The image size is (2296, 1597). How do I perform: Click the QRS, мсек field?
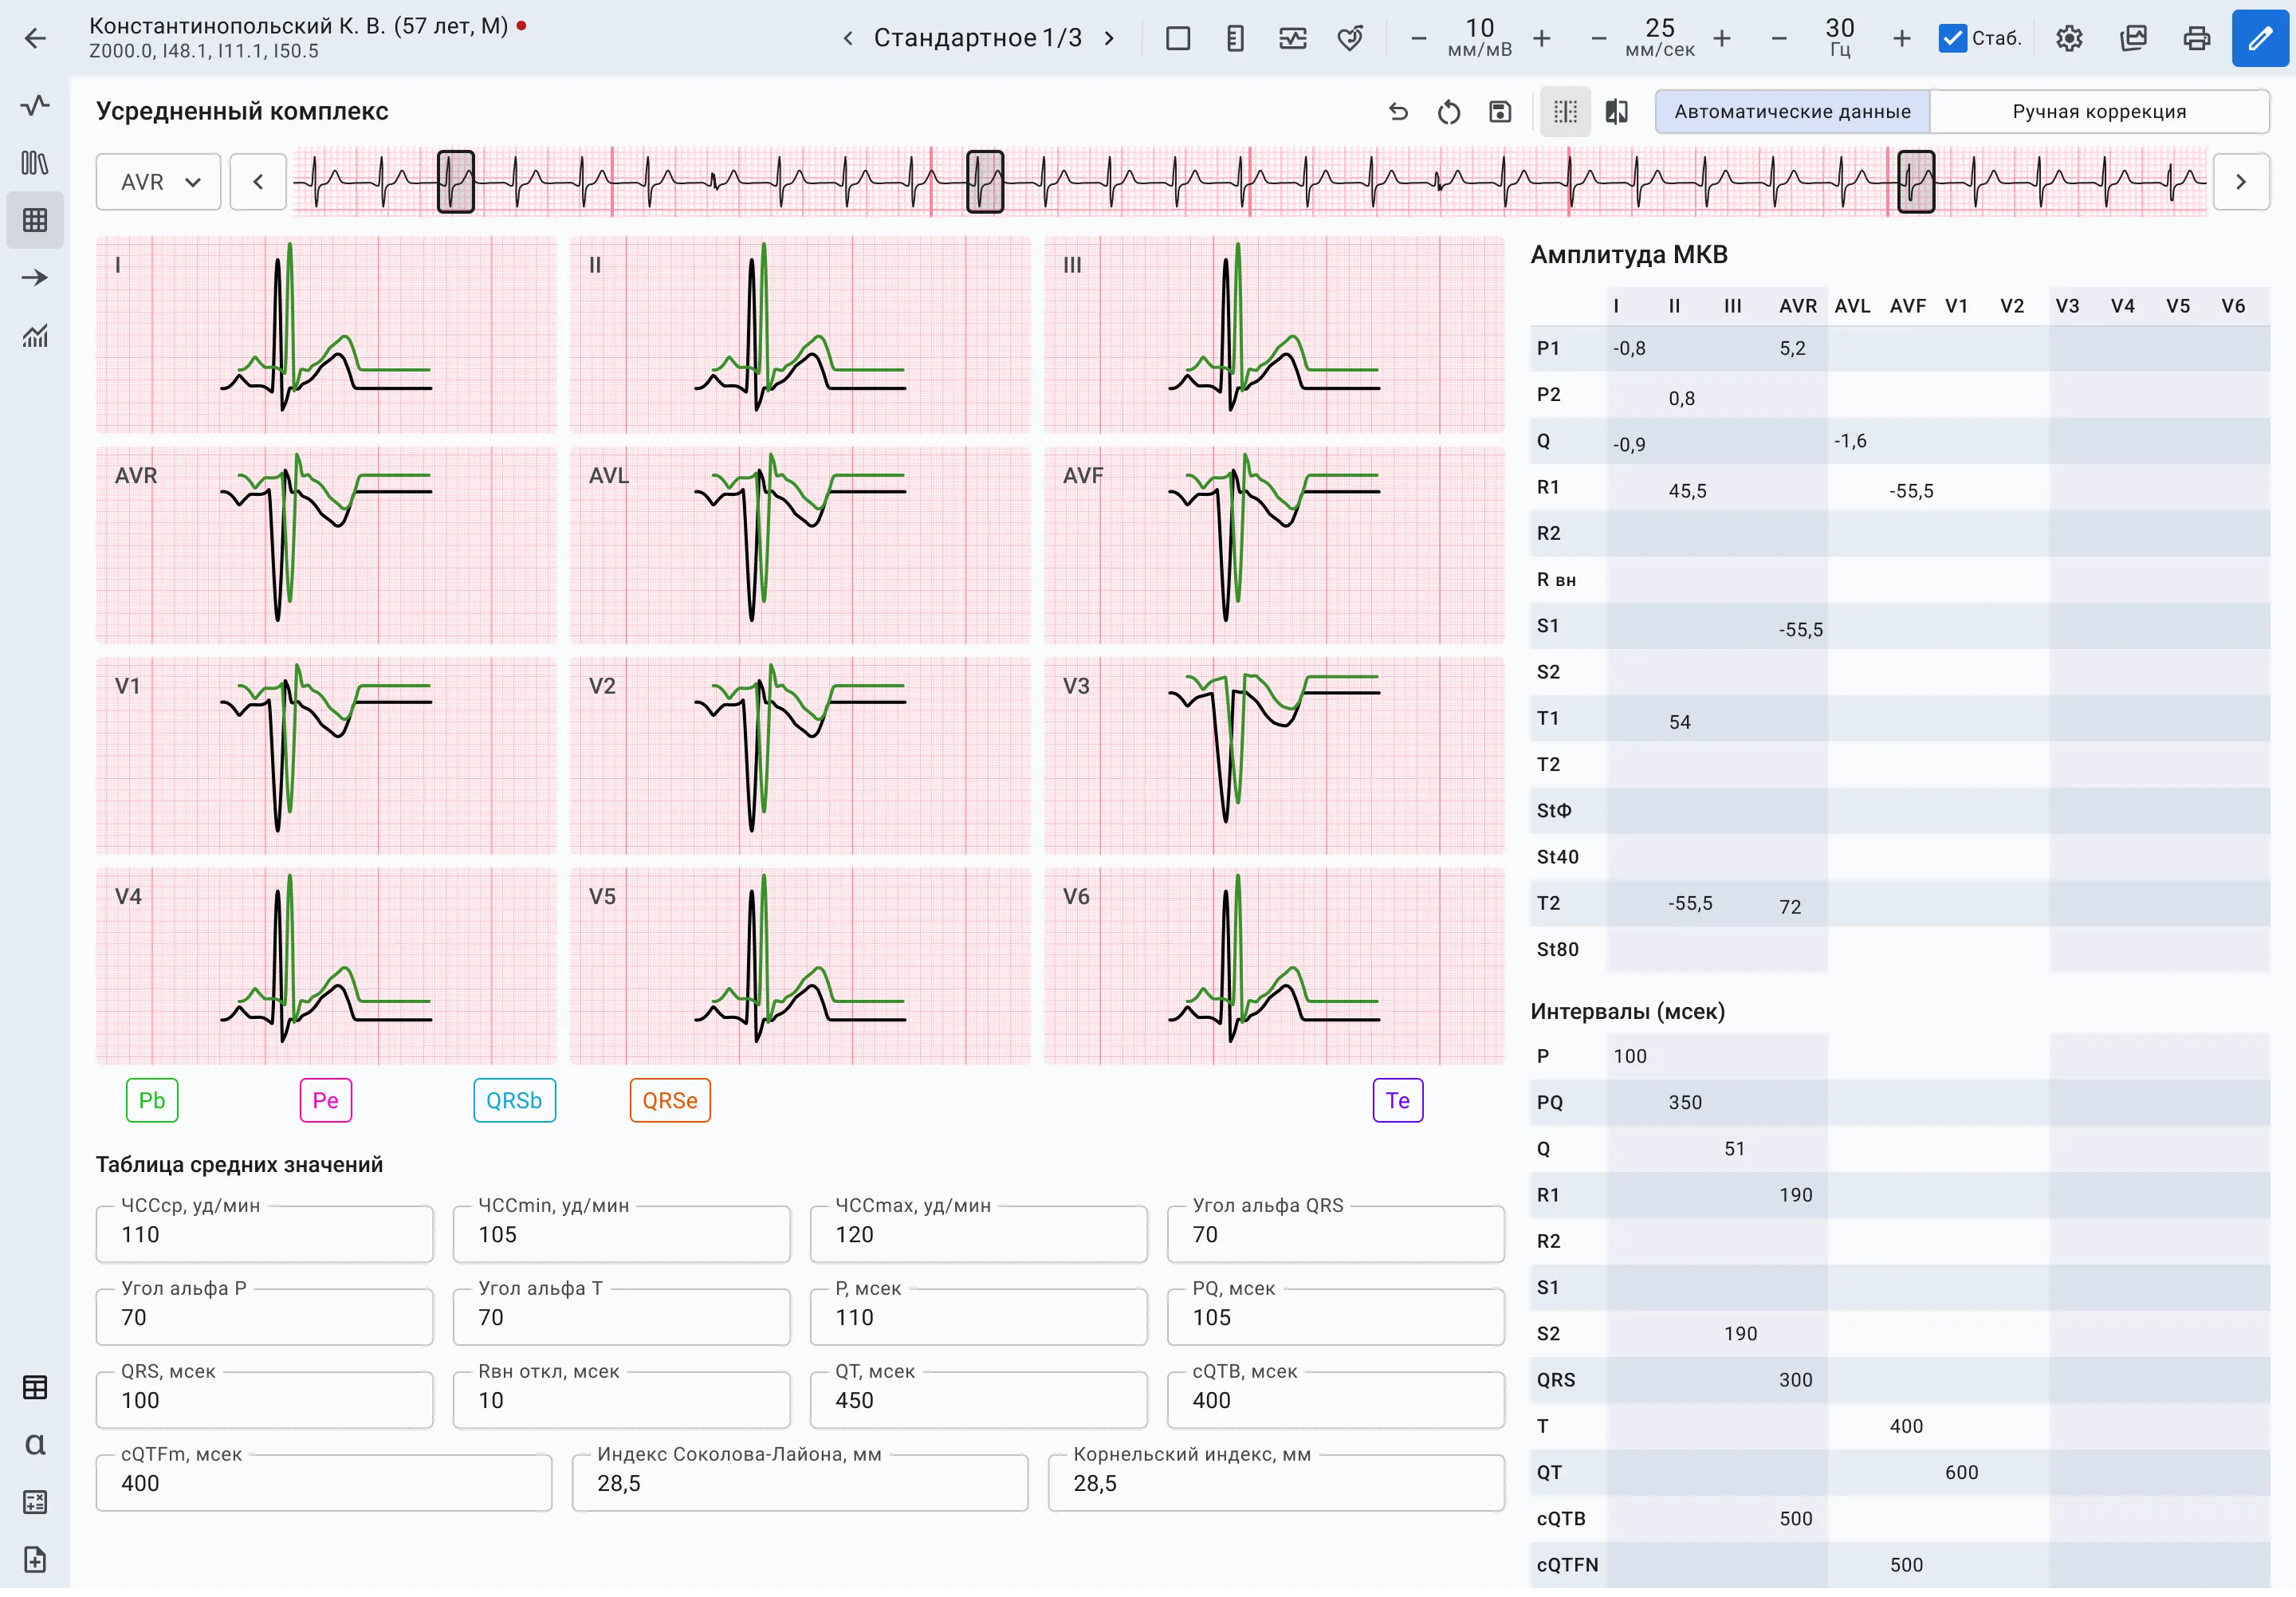click(x=264, y=1400)
